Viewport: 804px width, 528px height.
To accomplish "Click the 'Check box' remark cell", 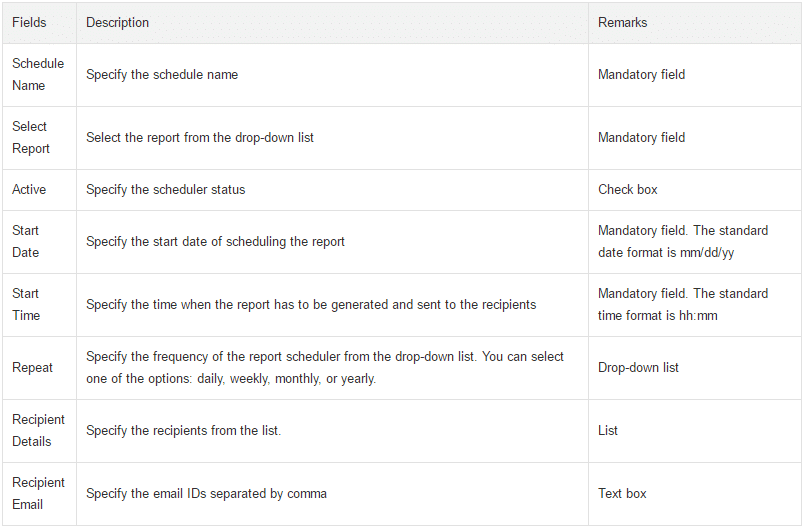I will [695, 190].
